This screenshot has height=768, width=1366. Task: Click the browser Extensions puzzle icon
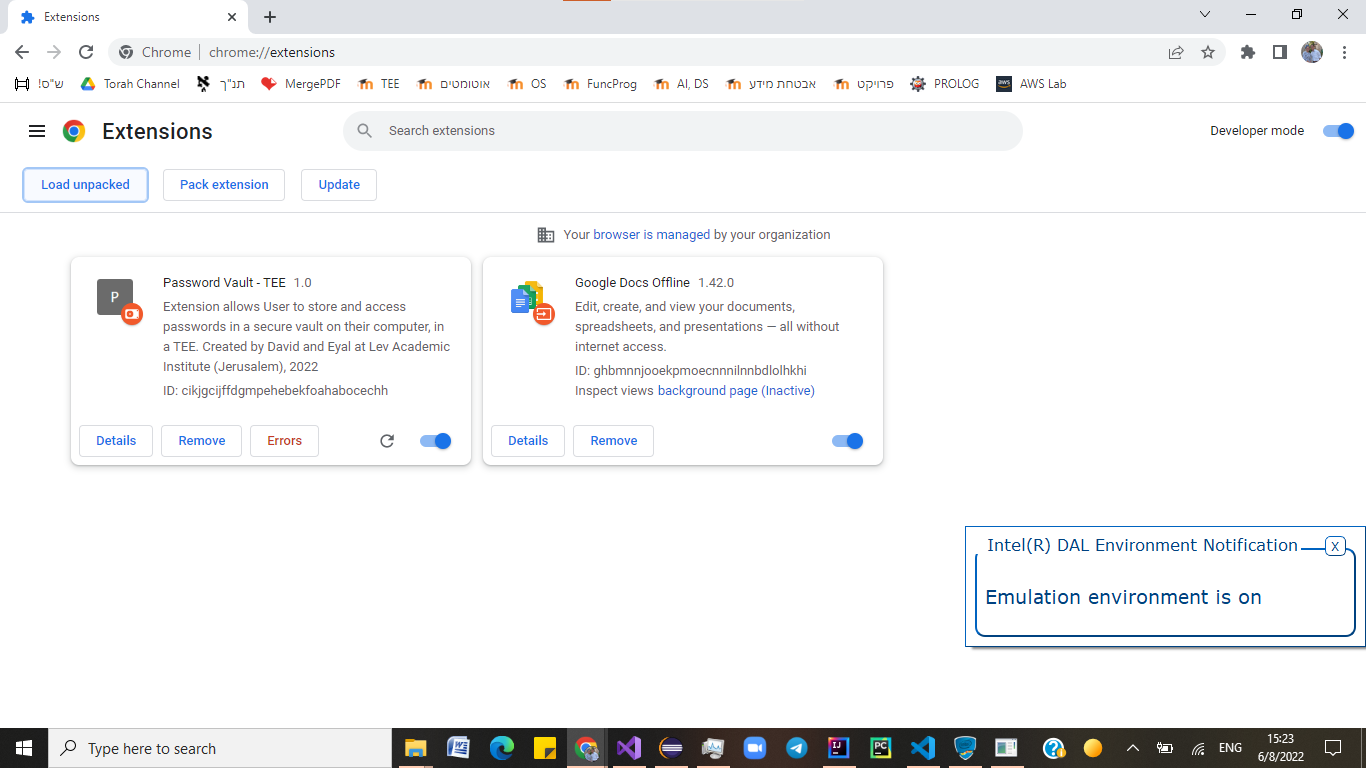click(x=1247, y=52)
